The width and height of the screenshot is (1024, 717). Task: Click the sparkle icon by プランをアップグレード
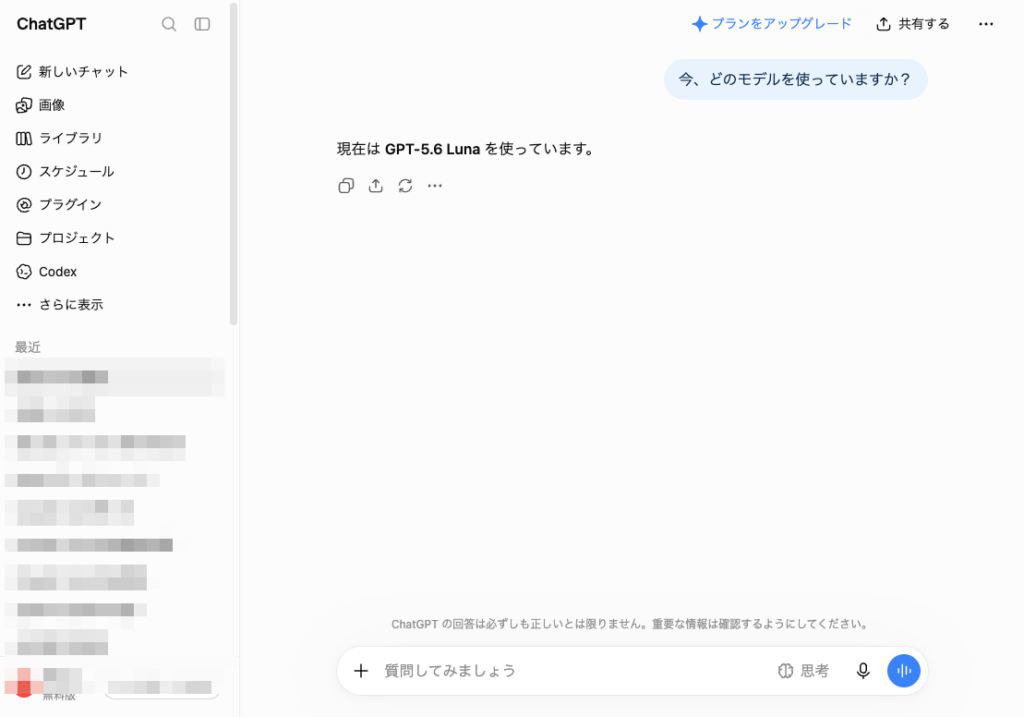pyautogui.click(x=699, y=24)
